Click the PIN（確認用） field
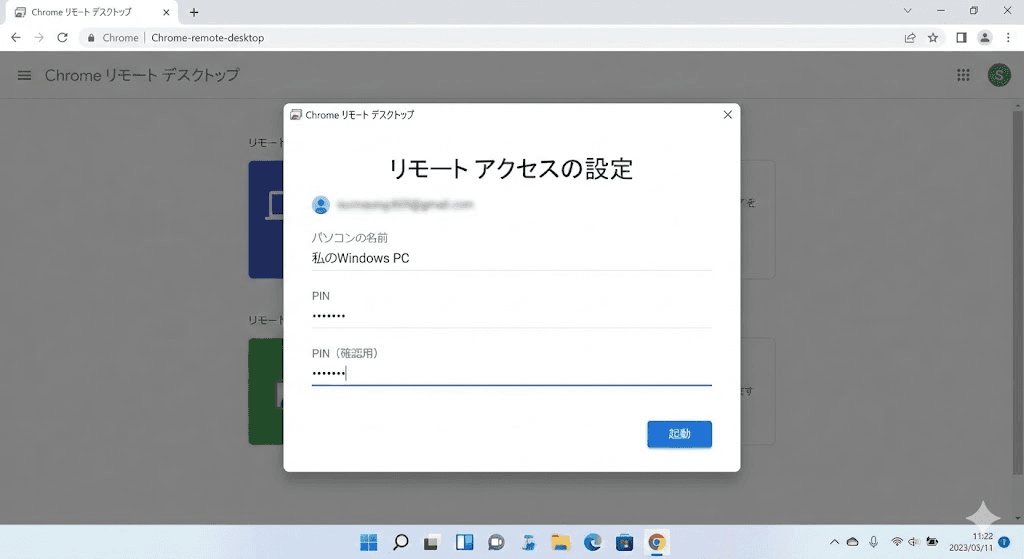The width and height of the screenshot is (1024, 559). (511, 374)
